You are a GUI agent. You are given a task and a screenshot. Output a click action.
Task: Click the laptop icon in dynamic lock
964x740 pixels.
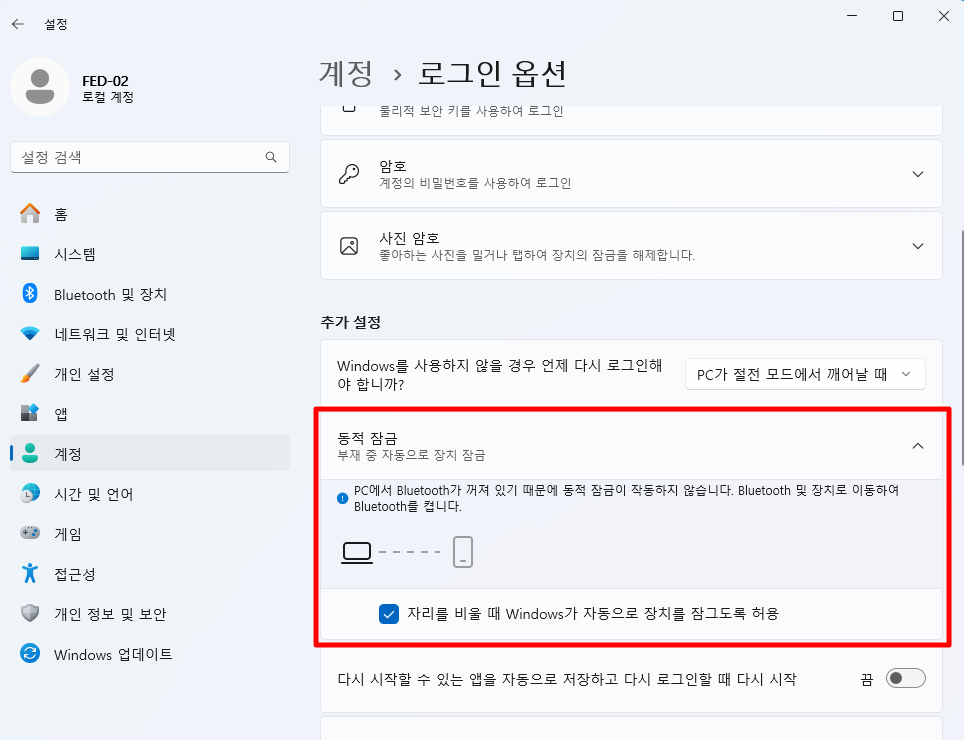pyautogui.click(x=357, y=553)
